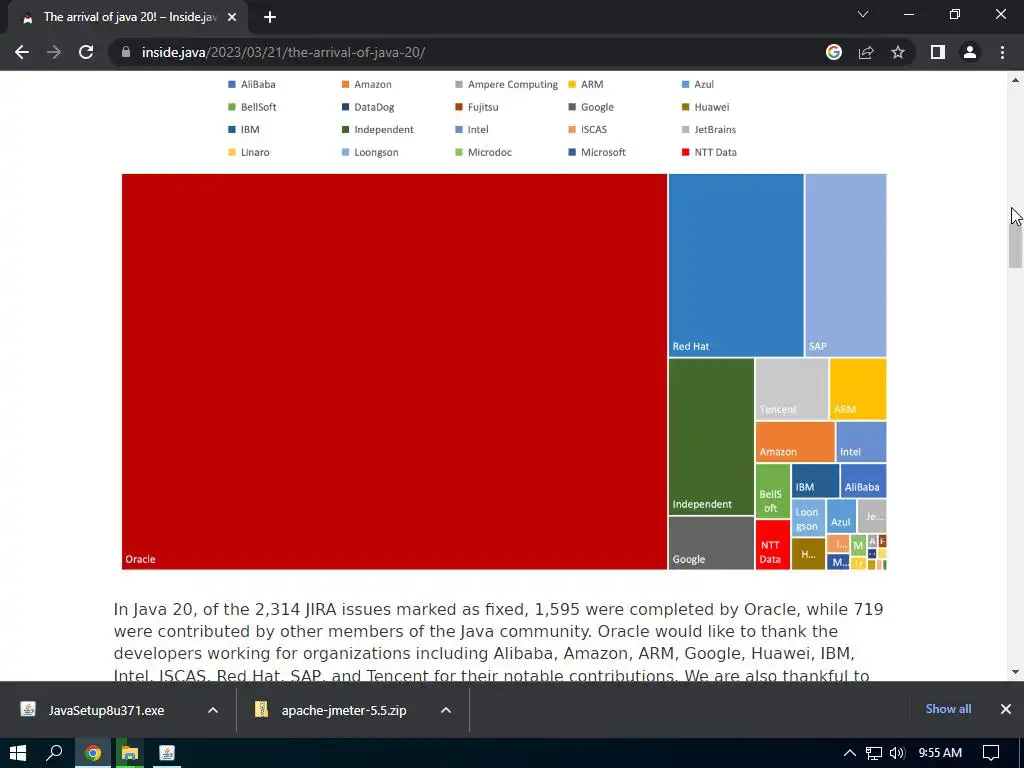Click the IBM treemap block
This screenshot has height=768, width=1024.
click(x=815, y=481)
